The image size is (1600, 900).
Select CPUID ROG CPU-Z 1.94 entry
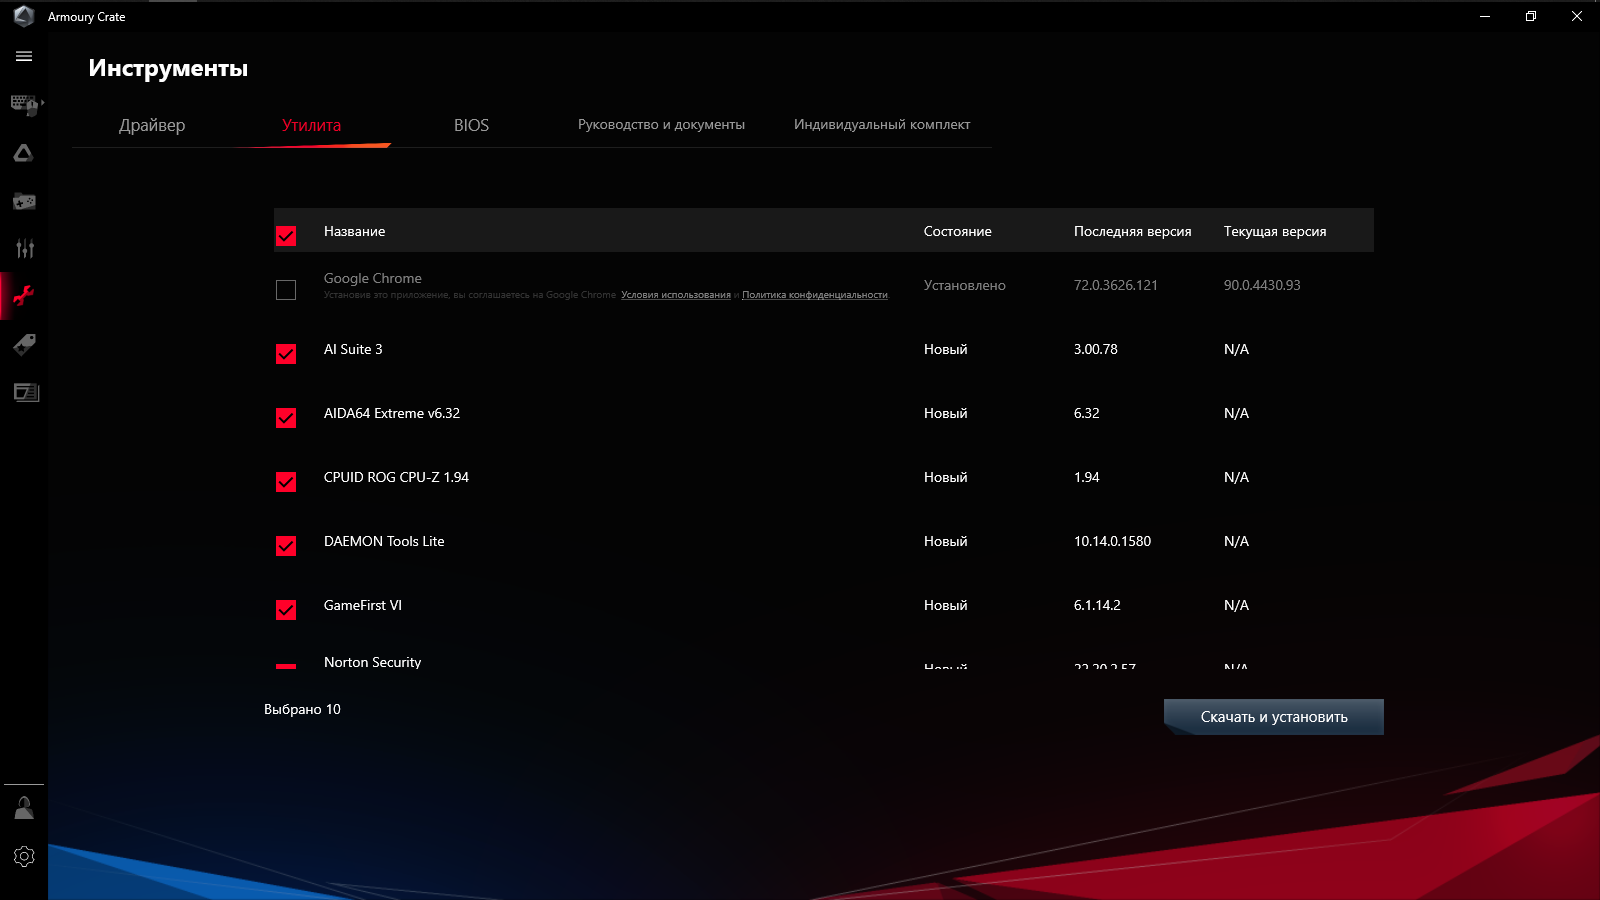click(396, 477)
